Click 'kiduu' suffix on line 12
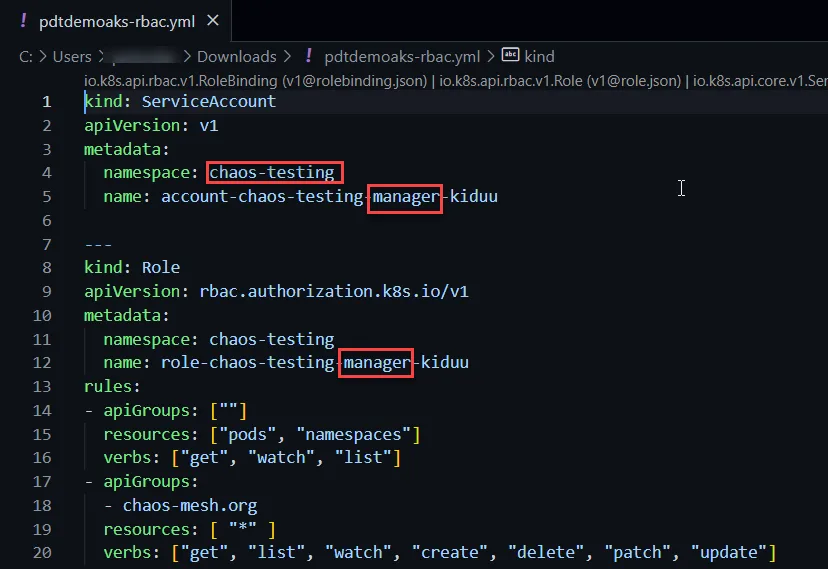828x569 pixels. [x=445, y=363]
